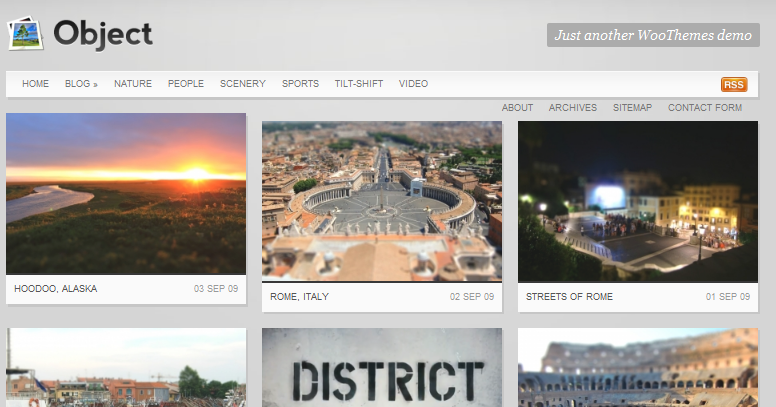Click the Object photo stack logo icon
The height and width of the screenshot is (407, 776).
pyautogui.click(x=26, y=34)
